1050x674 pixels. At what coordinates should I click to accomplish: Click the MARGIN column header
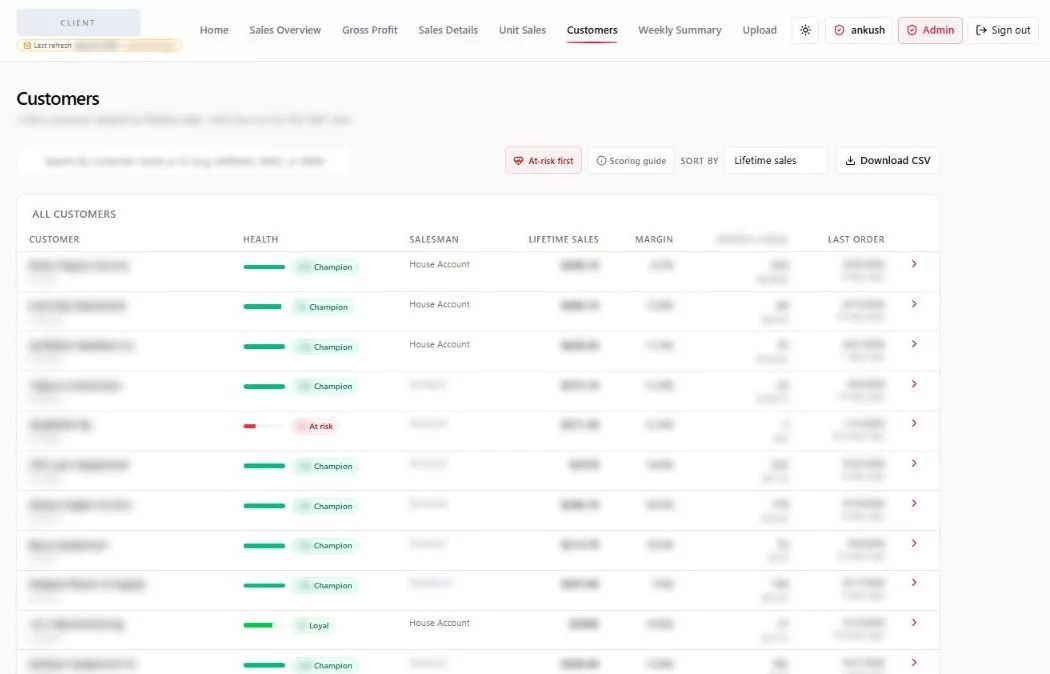click(x=654, y=239)
